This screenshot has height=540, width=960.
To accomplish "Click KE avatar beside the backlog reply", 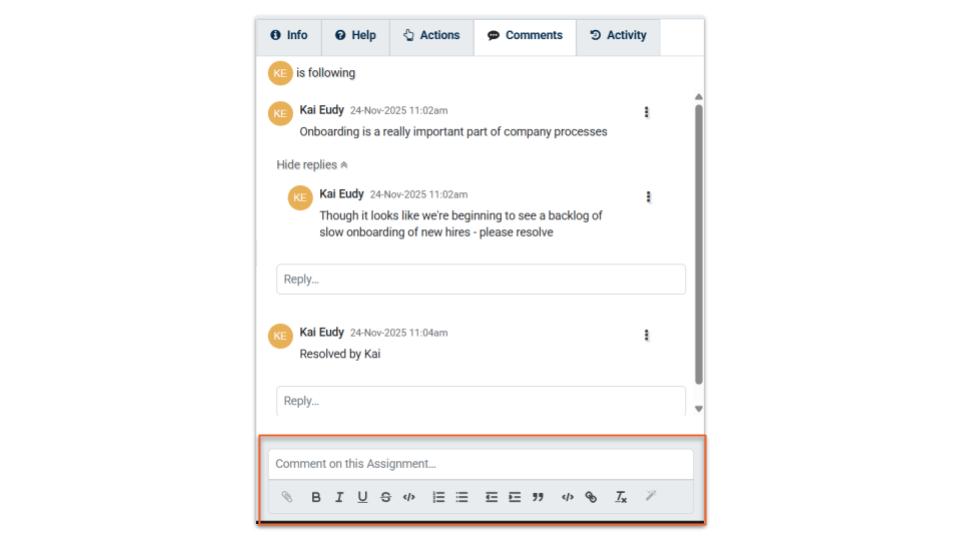I will click(300, 198).
